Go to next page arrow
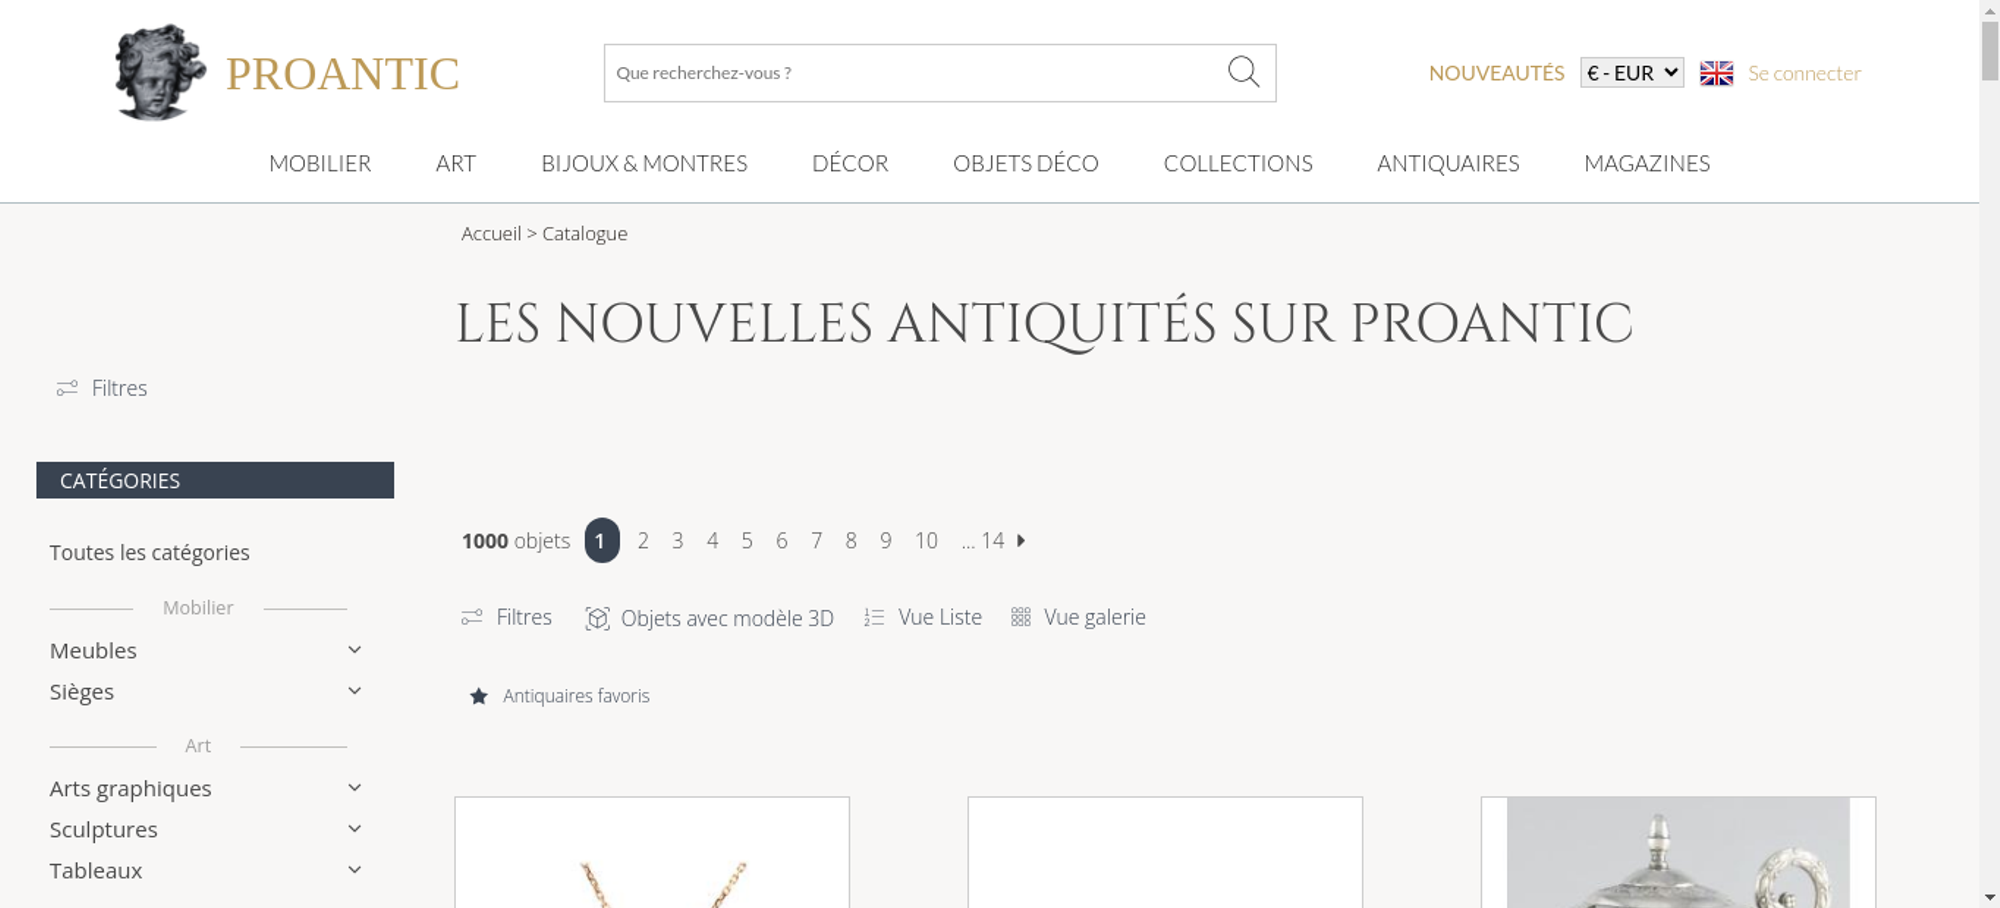Image resolution: width=2000 pixels, height=908 pixels. point(1021,540)
